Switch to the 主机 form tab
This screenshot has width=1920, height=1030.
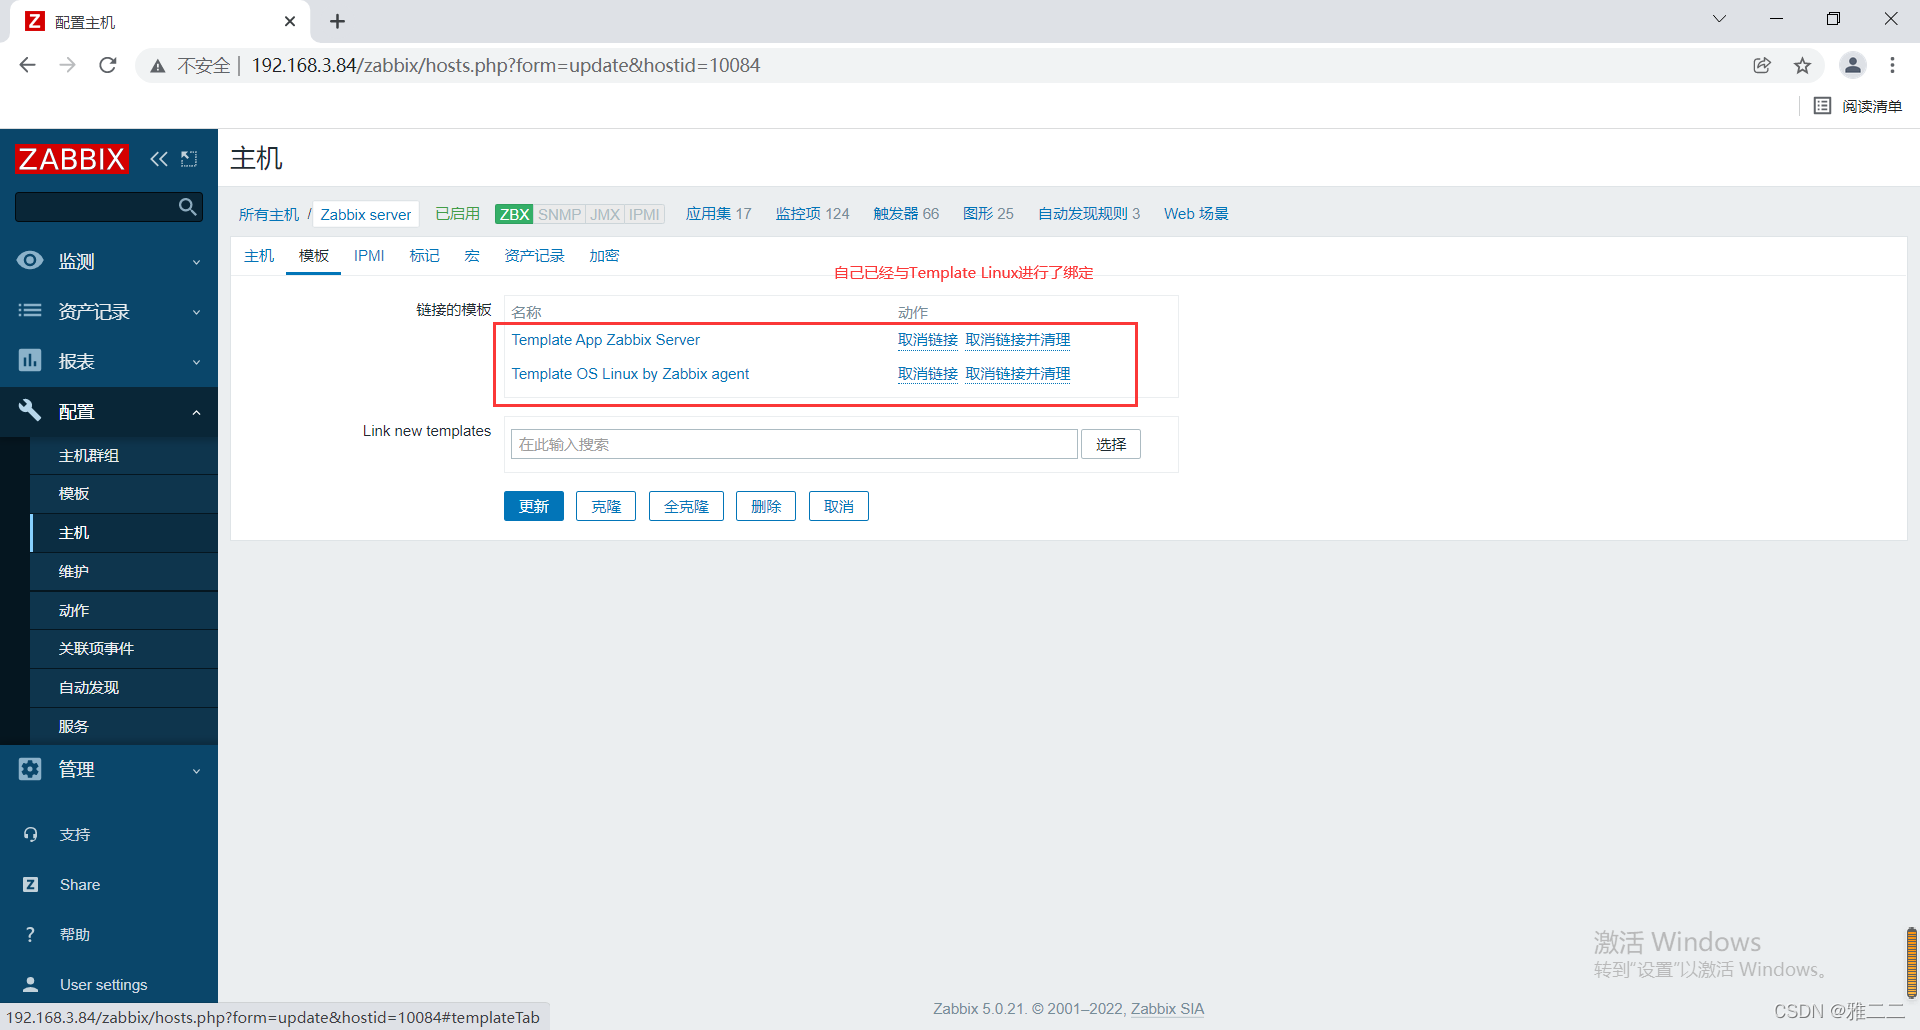click(x=259, y=256)
